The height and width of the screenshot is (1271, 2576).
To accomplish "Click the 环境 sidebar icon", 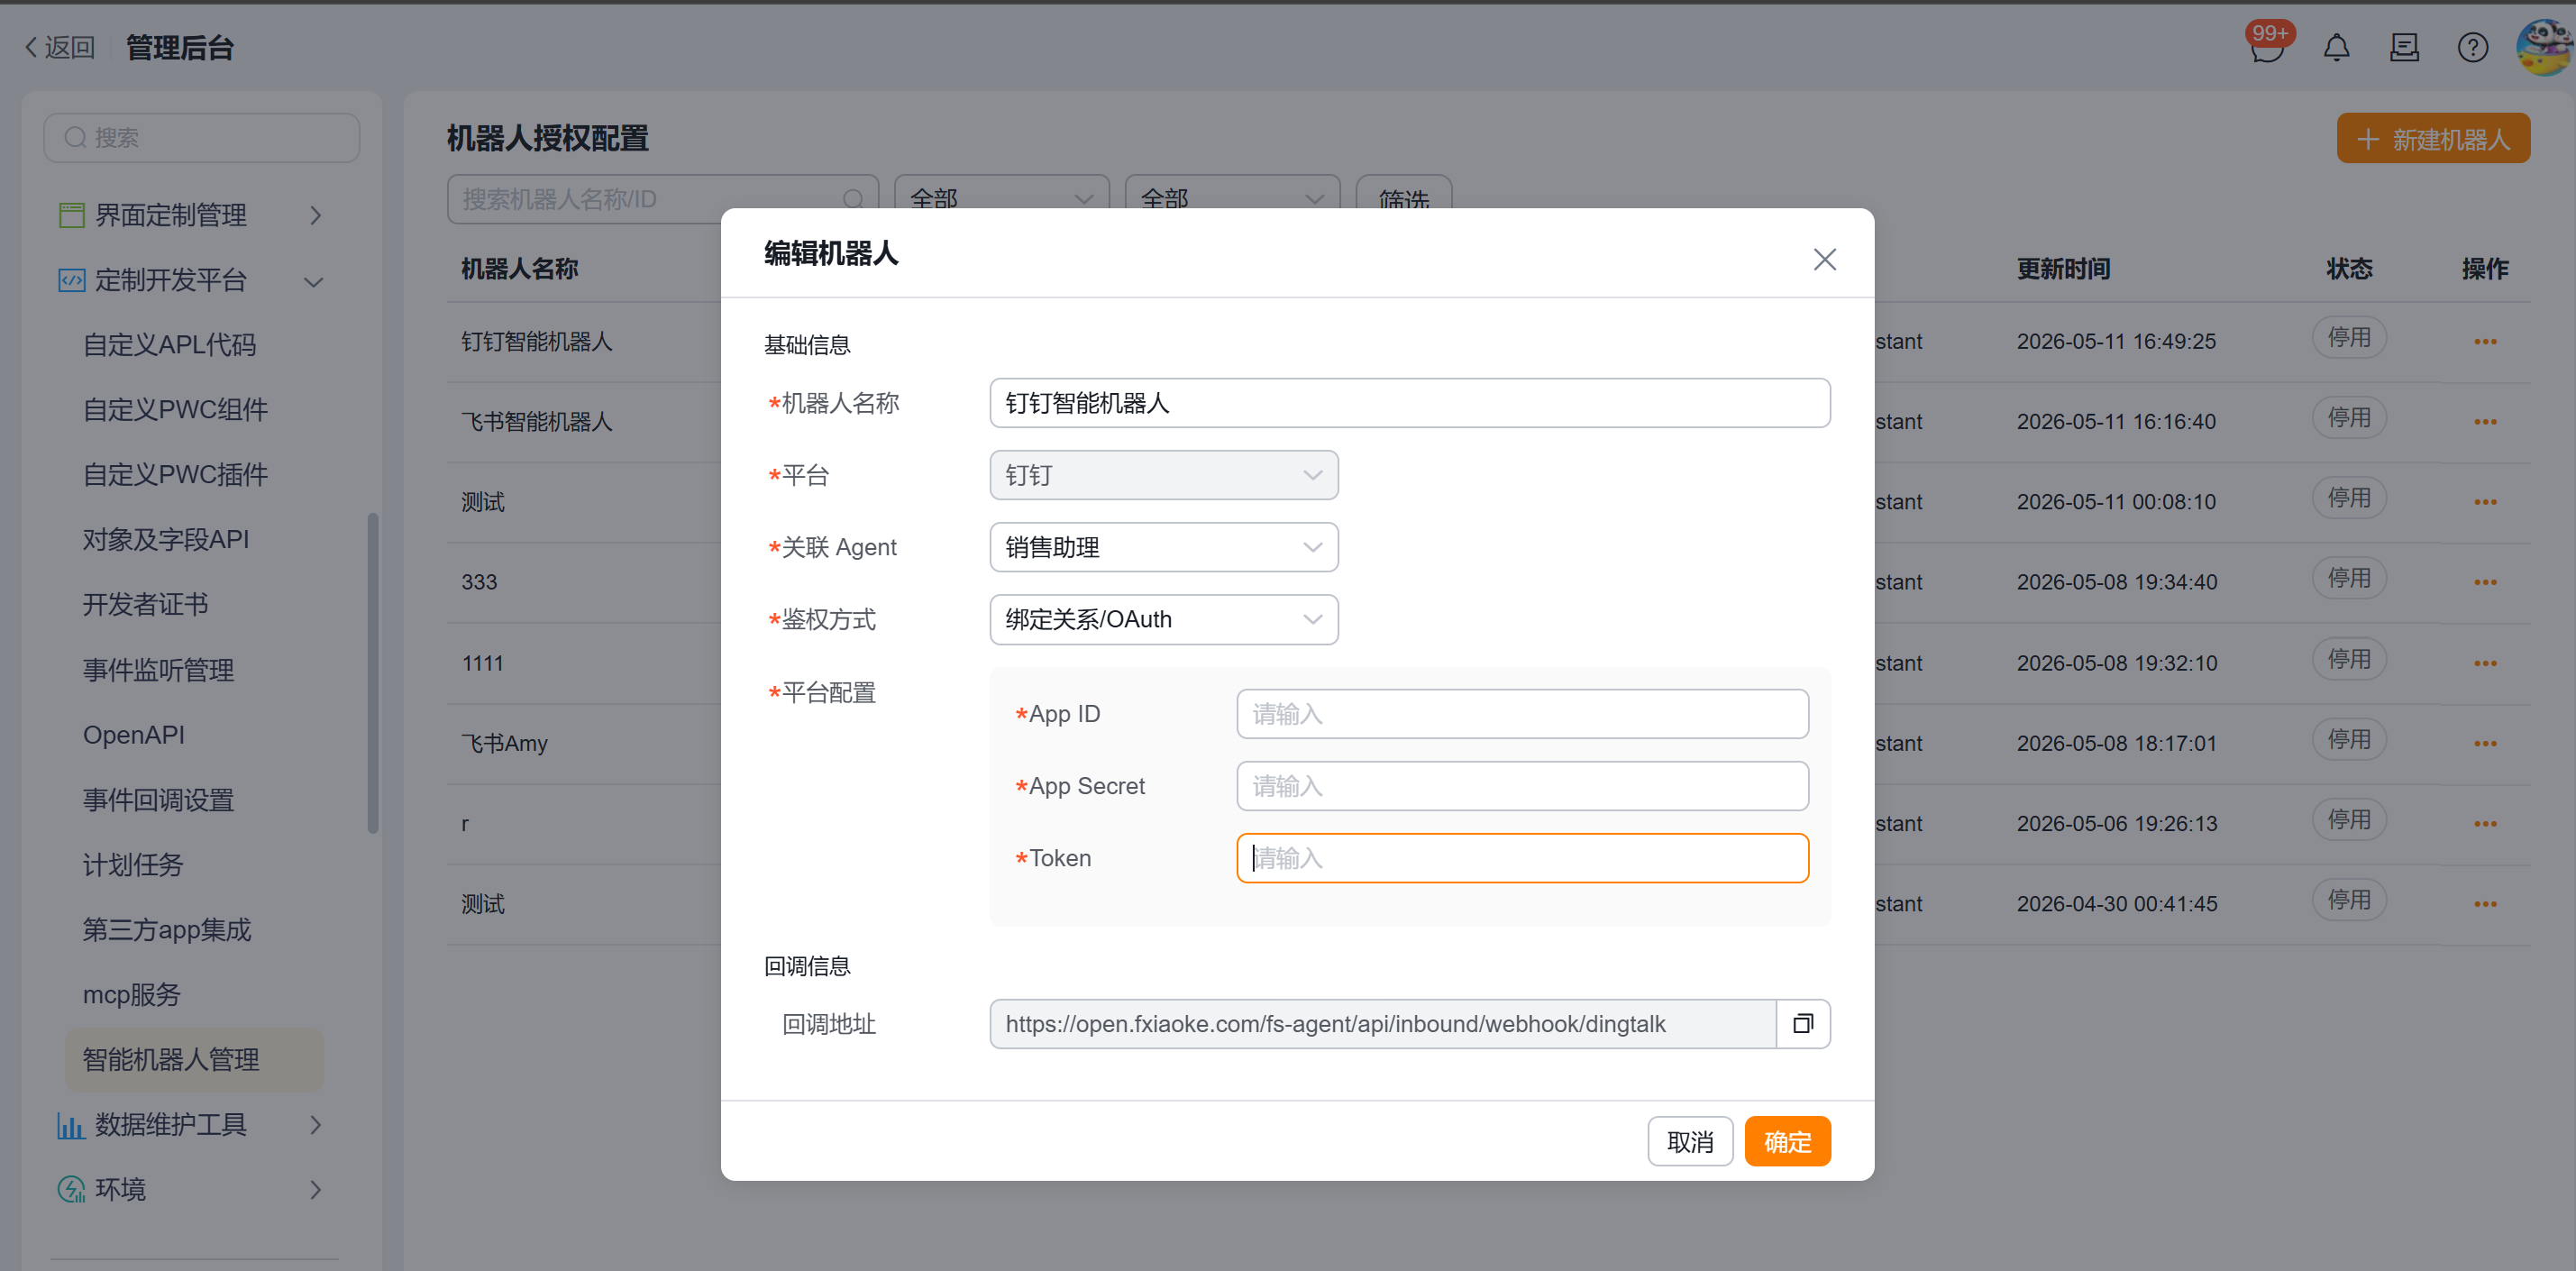I will [71, 1189].
